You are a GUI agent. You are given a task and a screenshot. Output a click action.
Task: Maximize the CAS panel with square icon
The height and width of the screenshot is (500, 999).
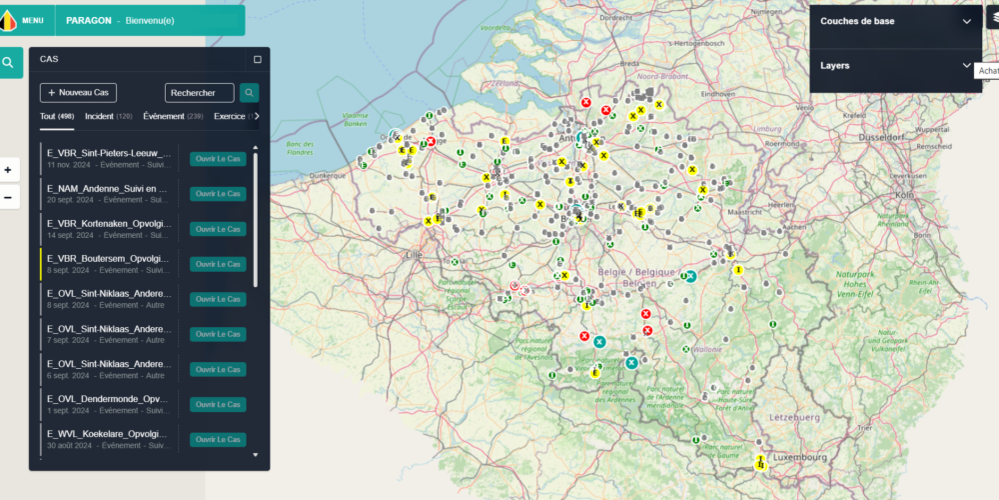pyautogui.click(x=257, y=59)
